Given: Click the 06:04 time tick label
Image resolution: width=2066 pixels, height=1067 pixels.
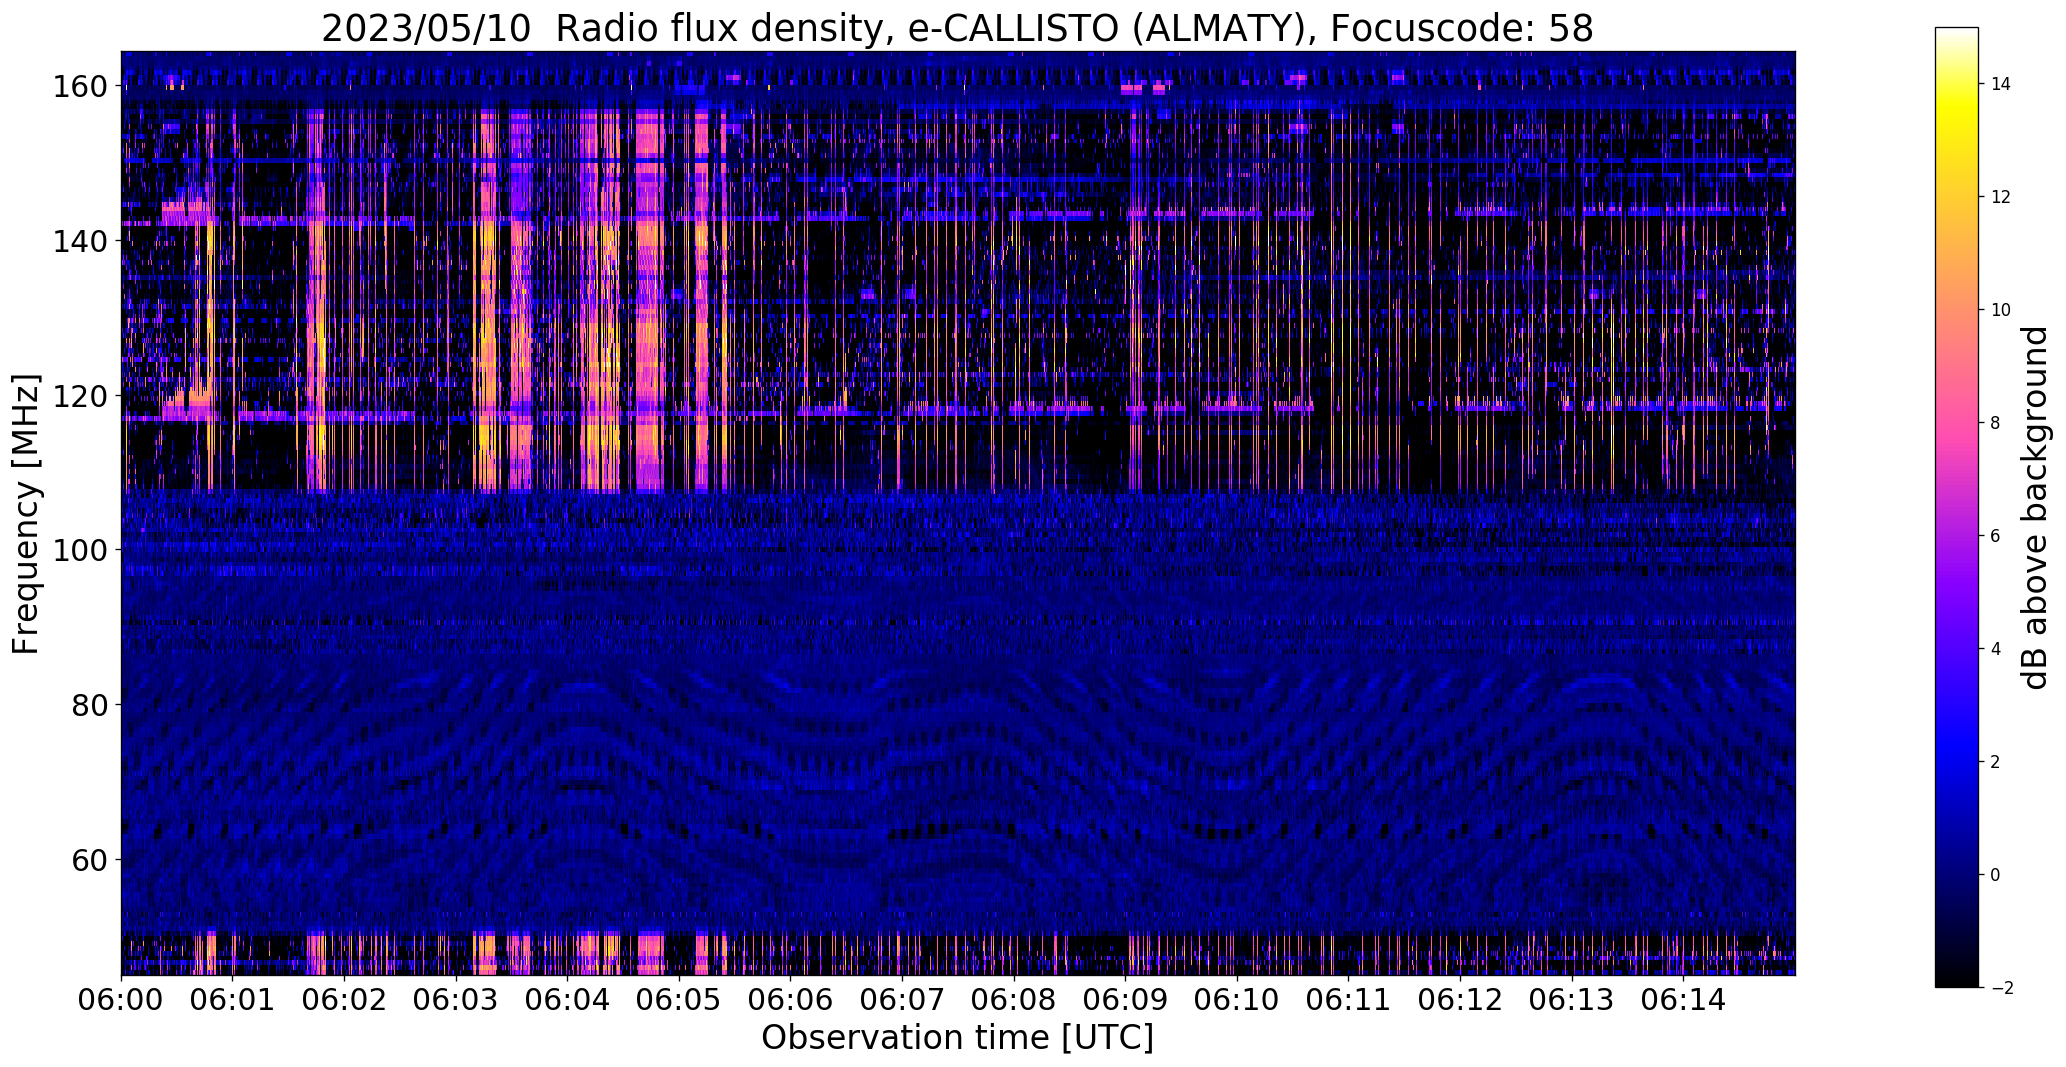Looking at the screenshot, I should coord(568,1000).
